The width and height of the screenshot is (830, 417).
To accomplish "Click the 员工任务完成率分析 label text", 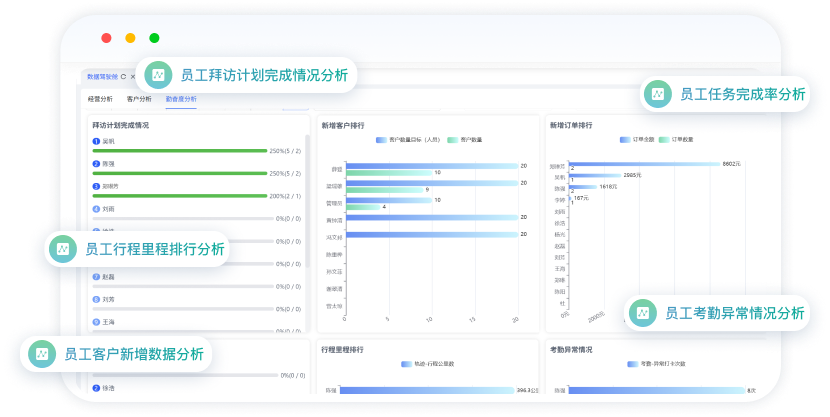I will [x=742, y=94].
